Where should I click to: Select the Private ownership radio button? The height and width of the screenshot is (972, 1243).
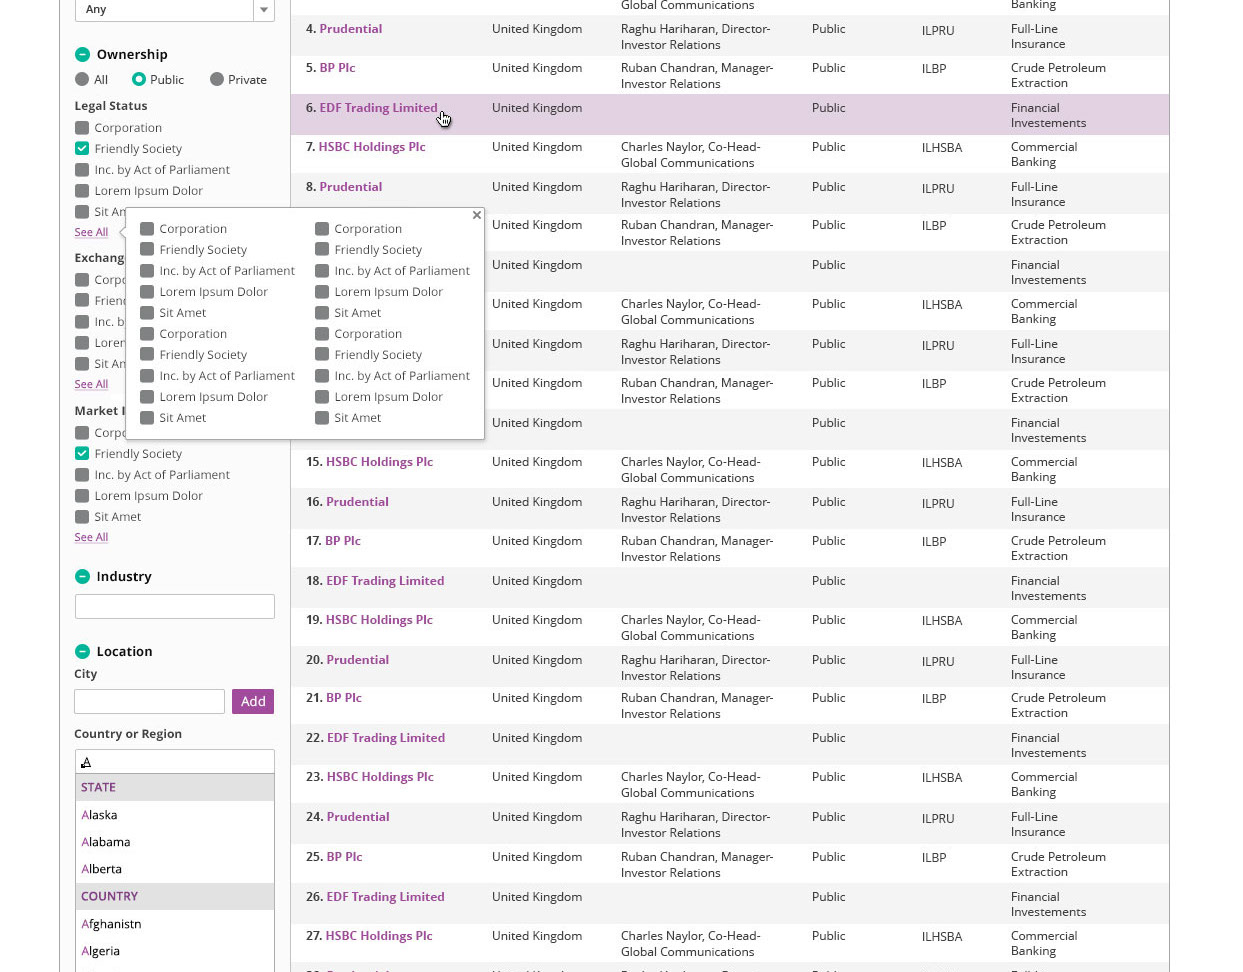coord(216,79)
